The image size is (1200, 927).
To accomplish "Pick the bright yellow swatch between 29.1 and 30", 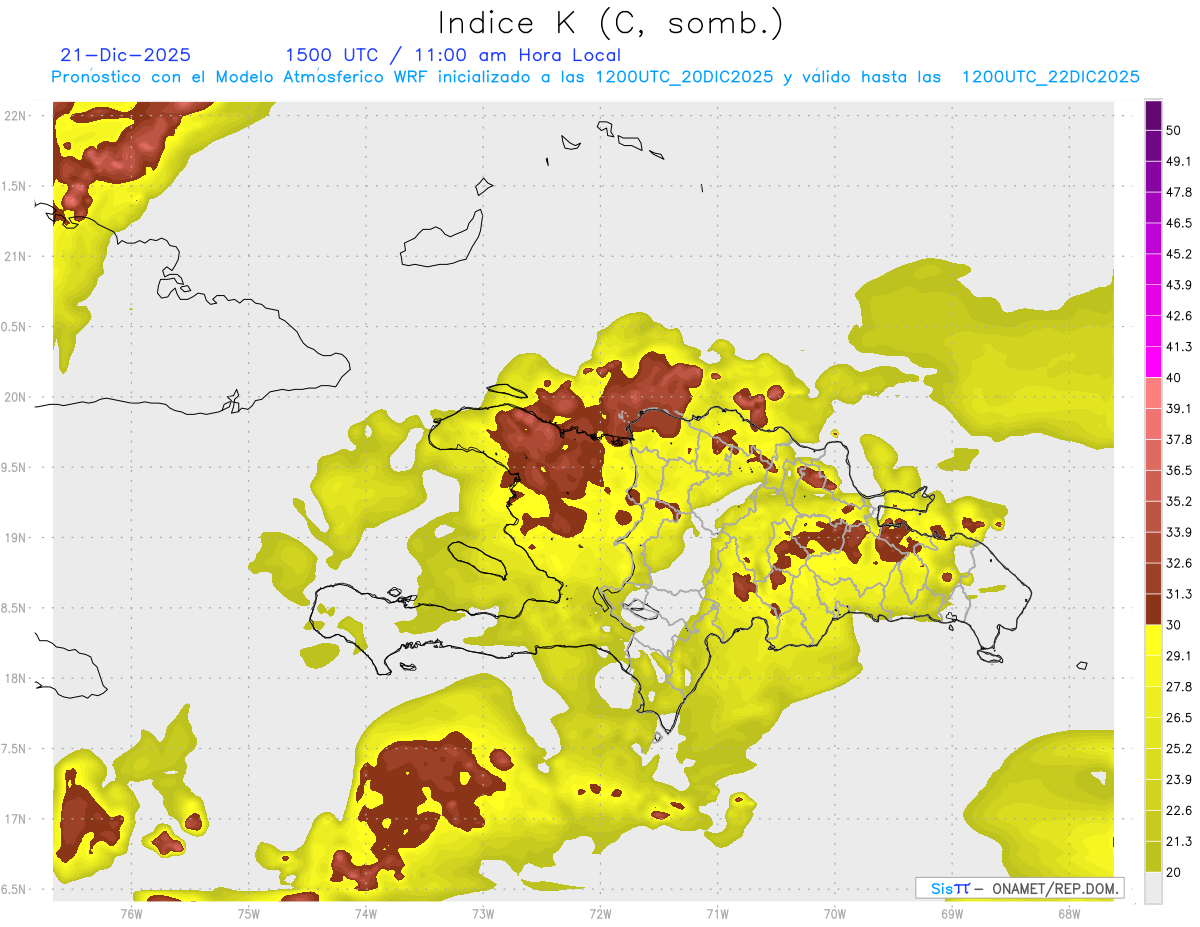I will pos(1153,640).
